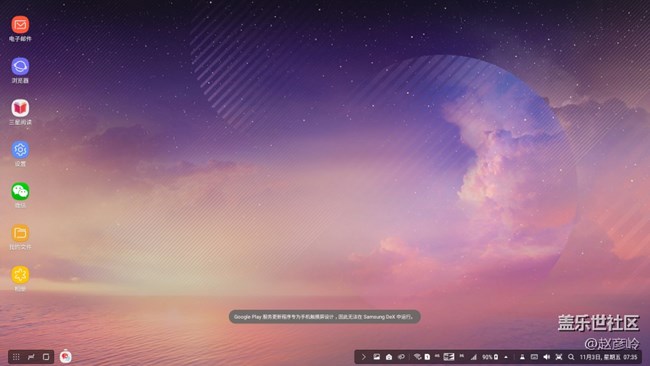Open the Settings gear desktop icon
This screenshot has height=366, width=650.
(20, 150)
